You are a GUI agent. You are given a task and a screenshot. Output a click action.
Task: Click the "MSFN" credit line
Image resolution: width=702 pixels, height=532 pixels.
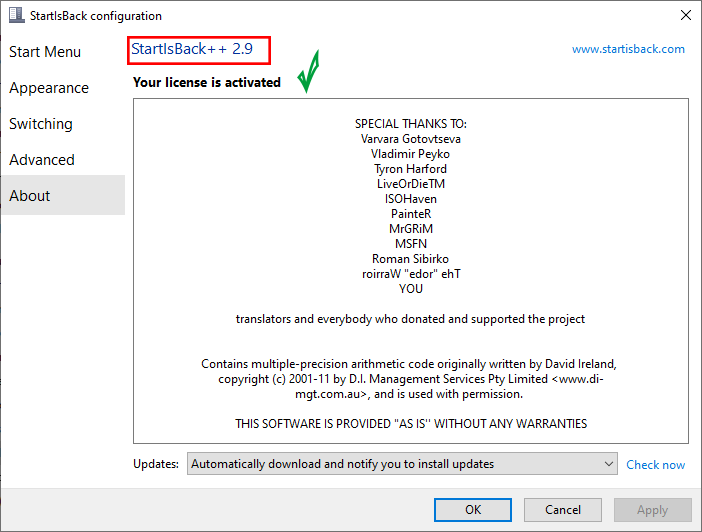pyautogui.click(x=411, y=244)
